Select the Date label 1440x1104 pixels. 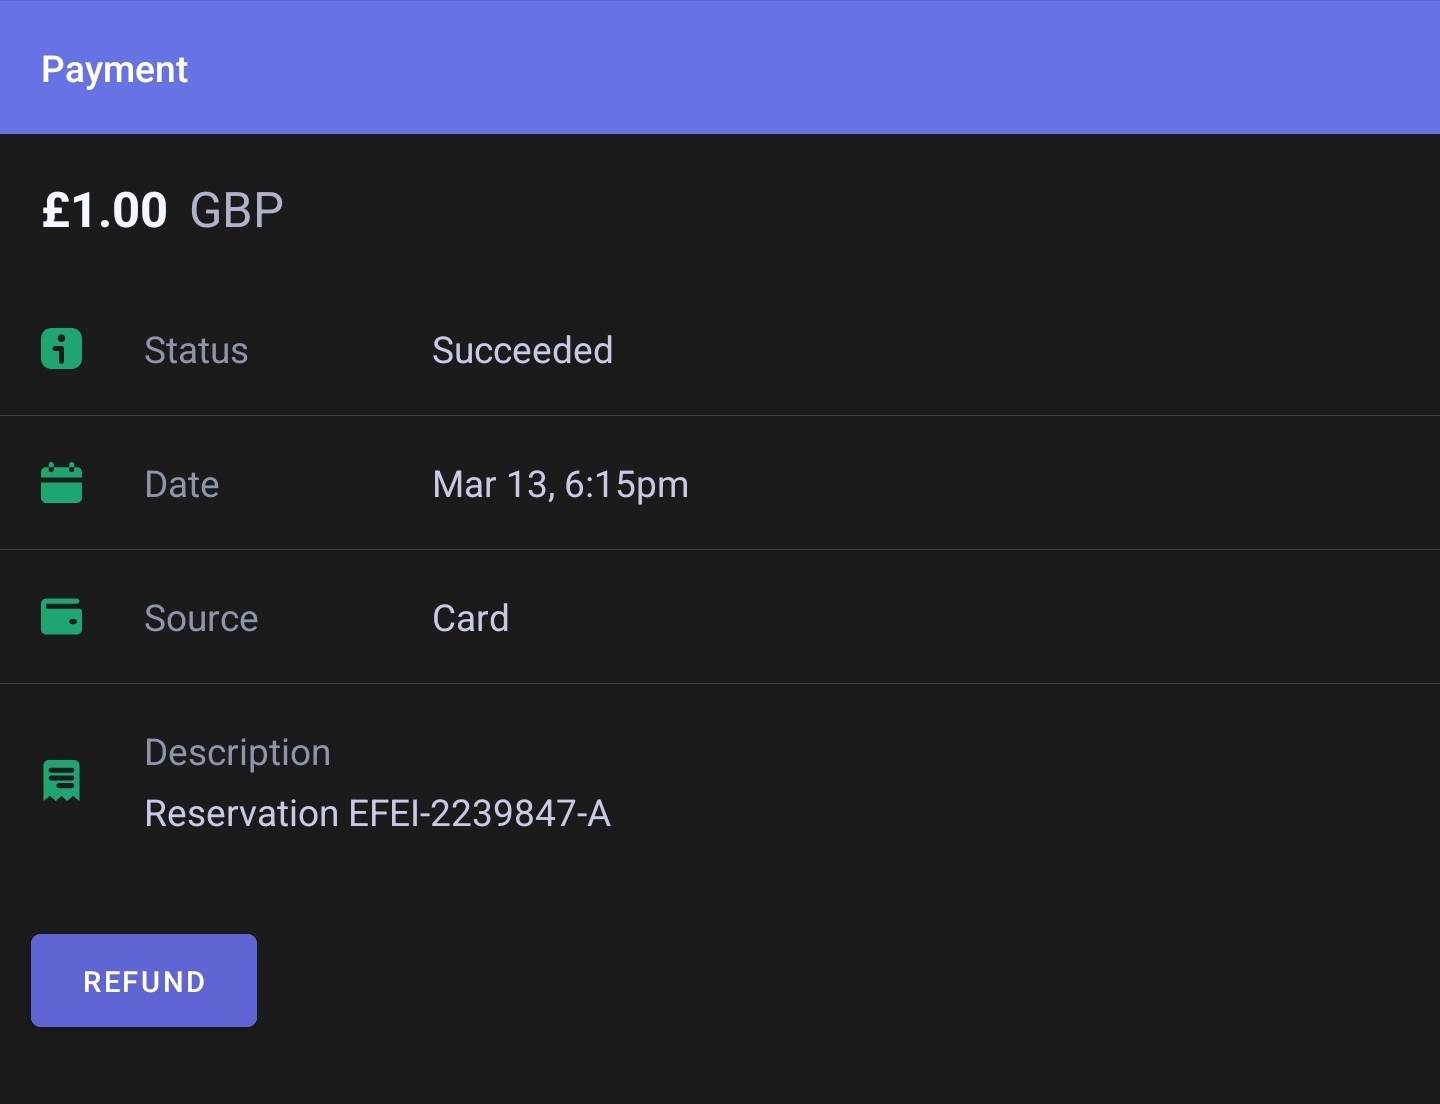pyautogui.click(x=182, y=484)
